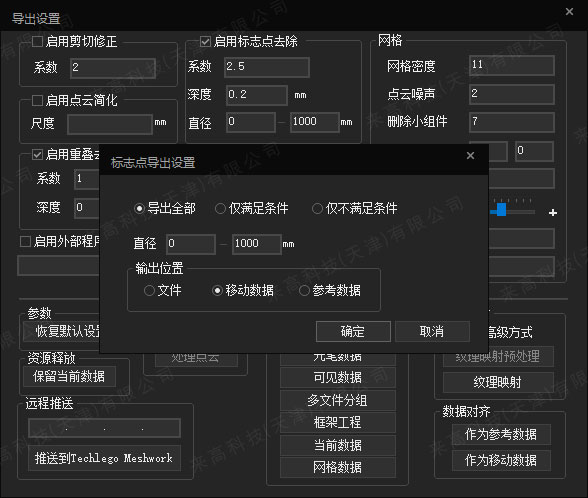Select the 仅满足条件 option
The width and height of the screenshot is (588, 498).
(x=220, y=208)
